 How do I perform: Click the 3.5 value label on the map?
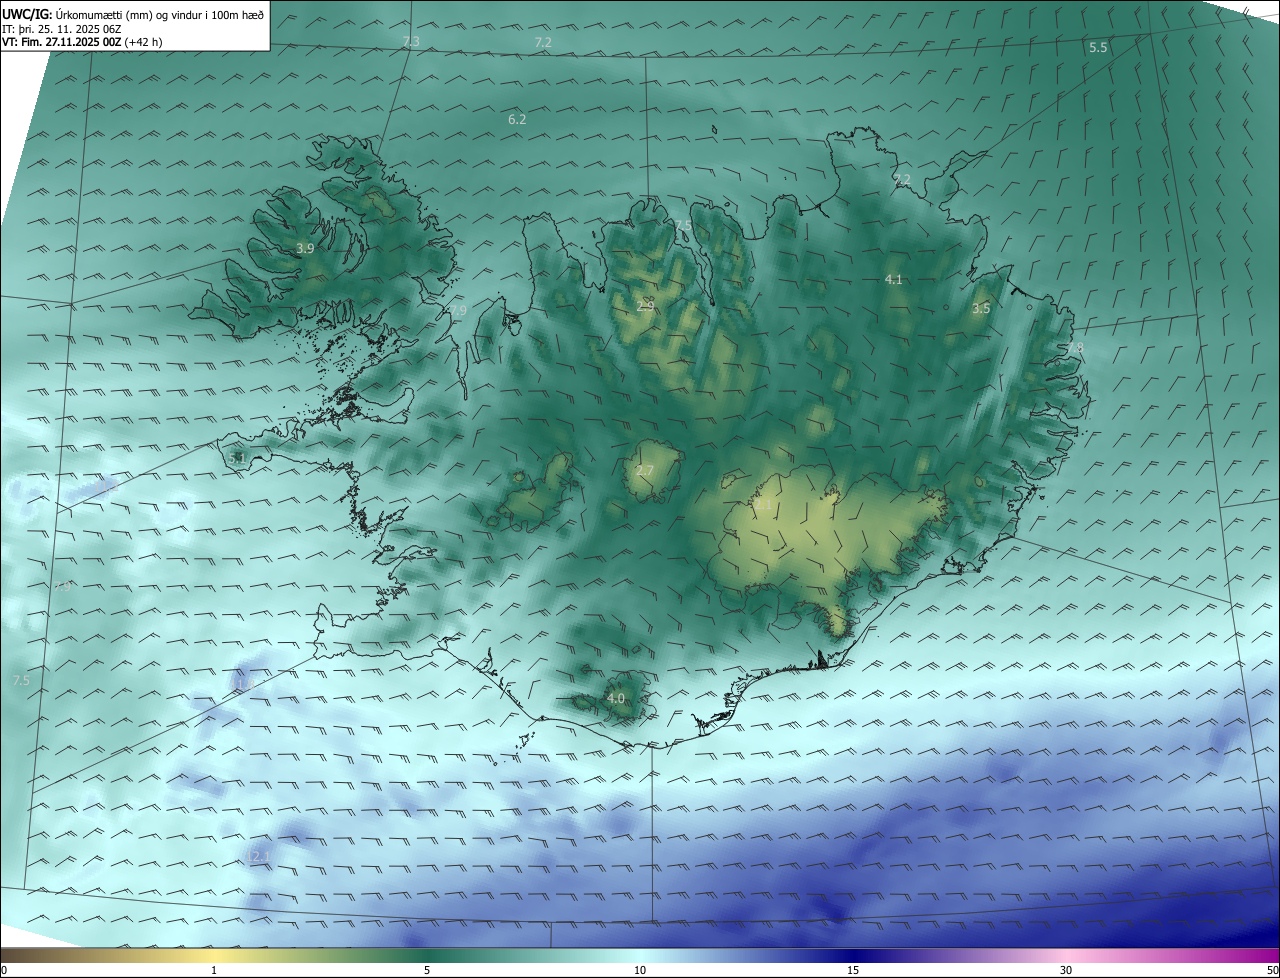click(x=981, y=308)
